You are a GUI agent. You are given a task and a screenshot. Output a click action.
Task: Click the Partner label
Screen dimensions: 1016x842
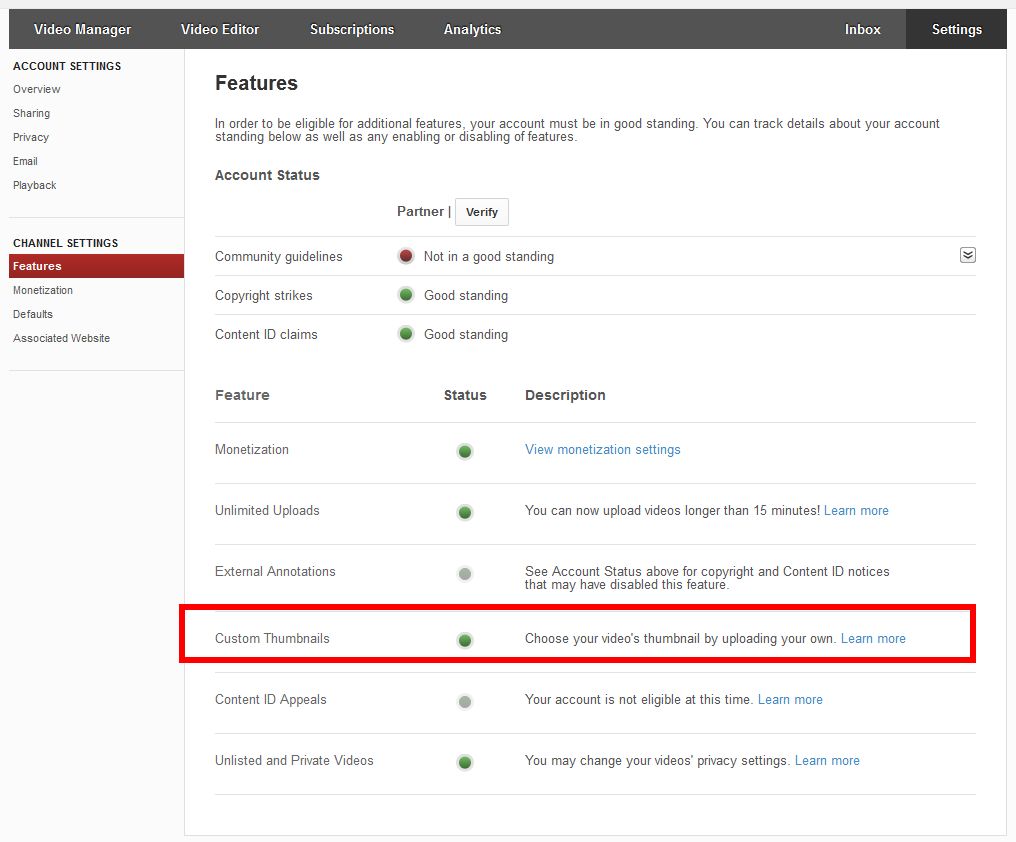[x=420, y=211]
